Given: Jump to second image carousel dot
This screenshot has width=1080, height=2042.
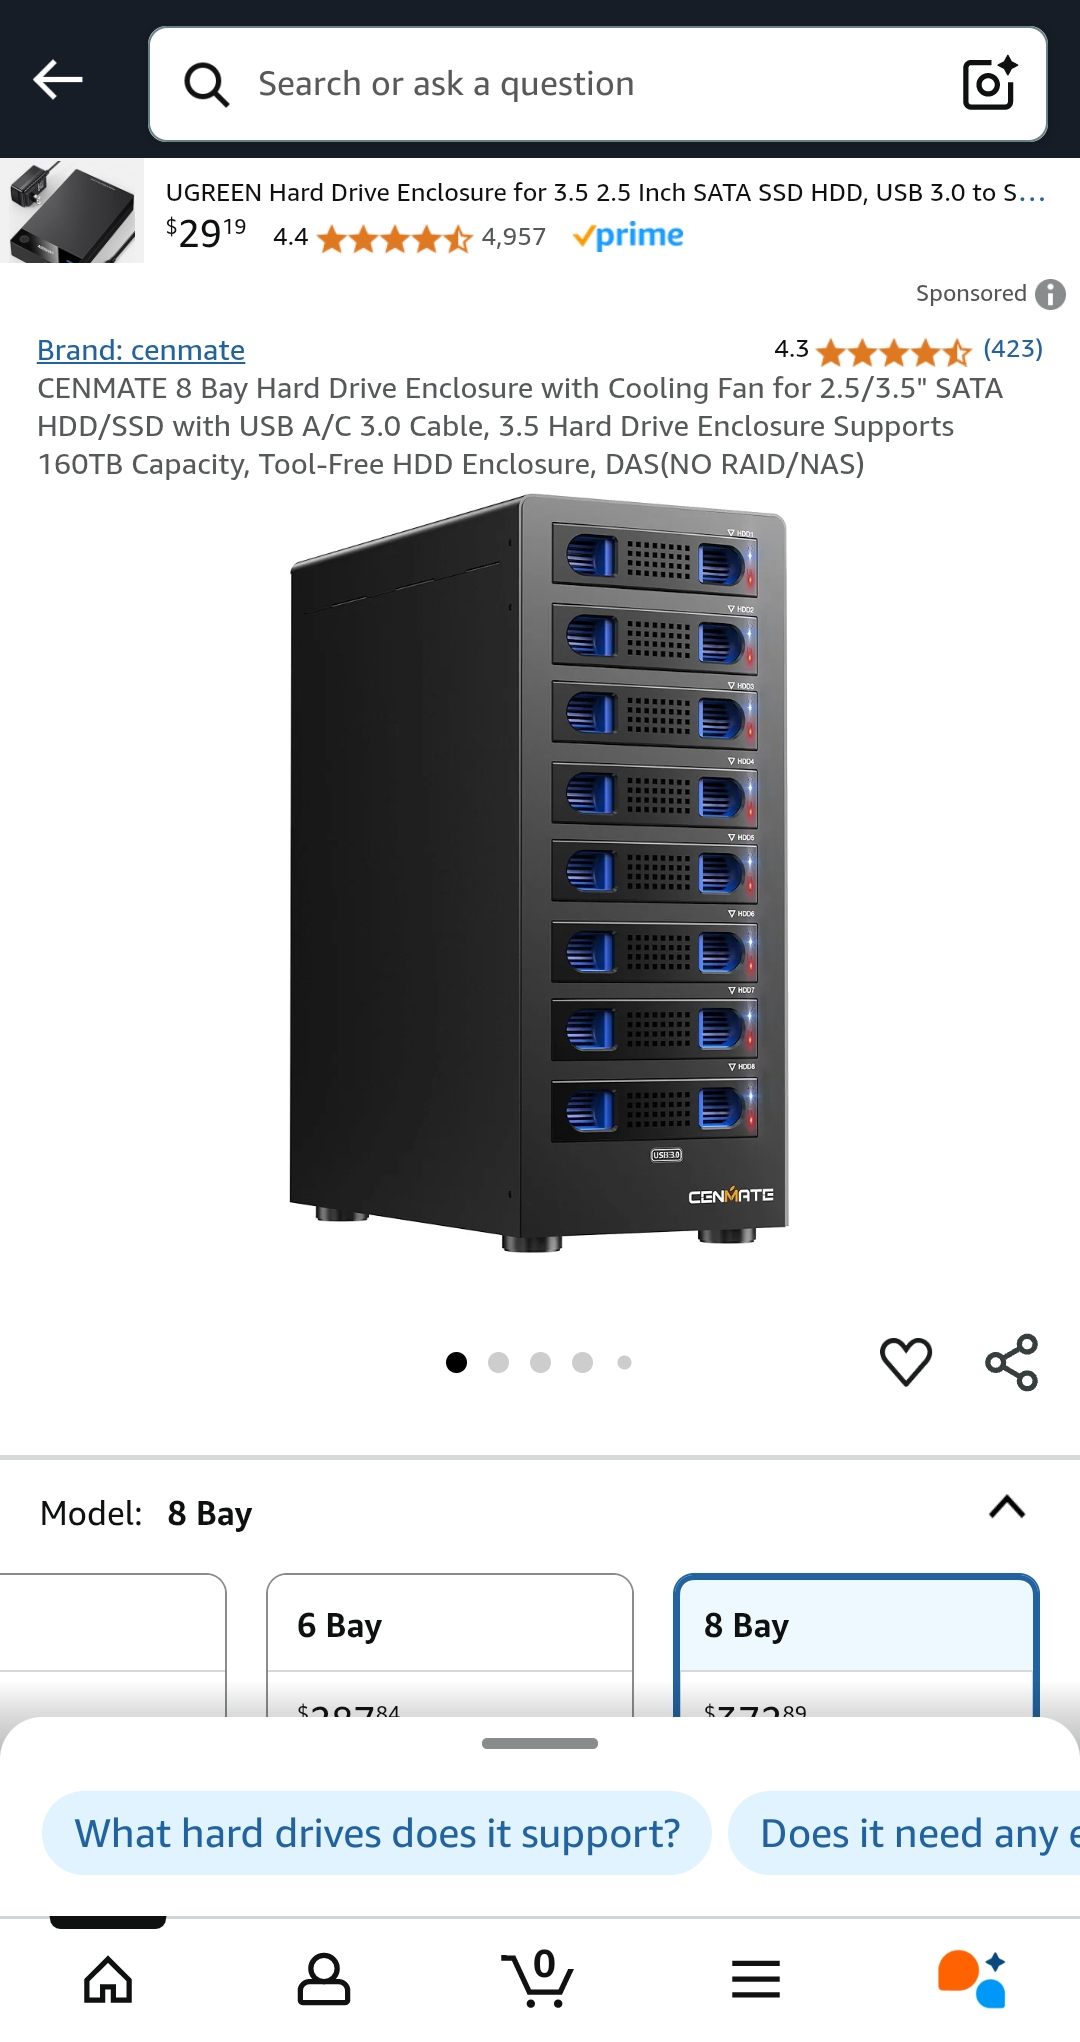Looking at the screenshot, I should (499, 1362).
